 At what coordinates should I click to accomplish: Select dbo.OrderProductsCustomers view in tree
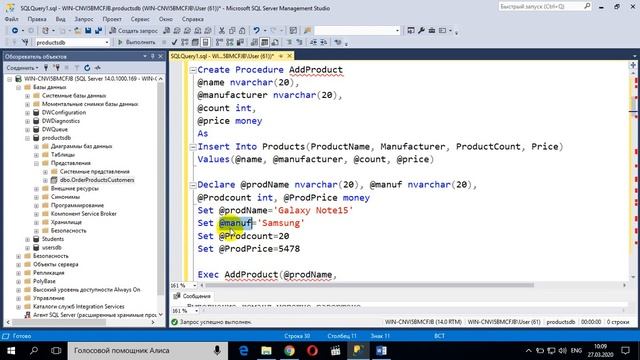tap(97, 180)
